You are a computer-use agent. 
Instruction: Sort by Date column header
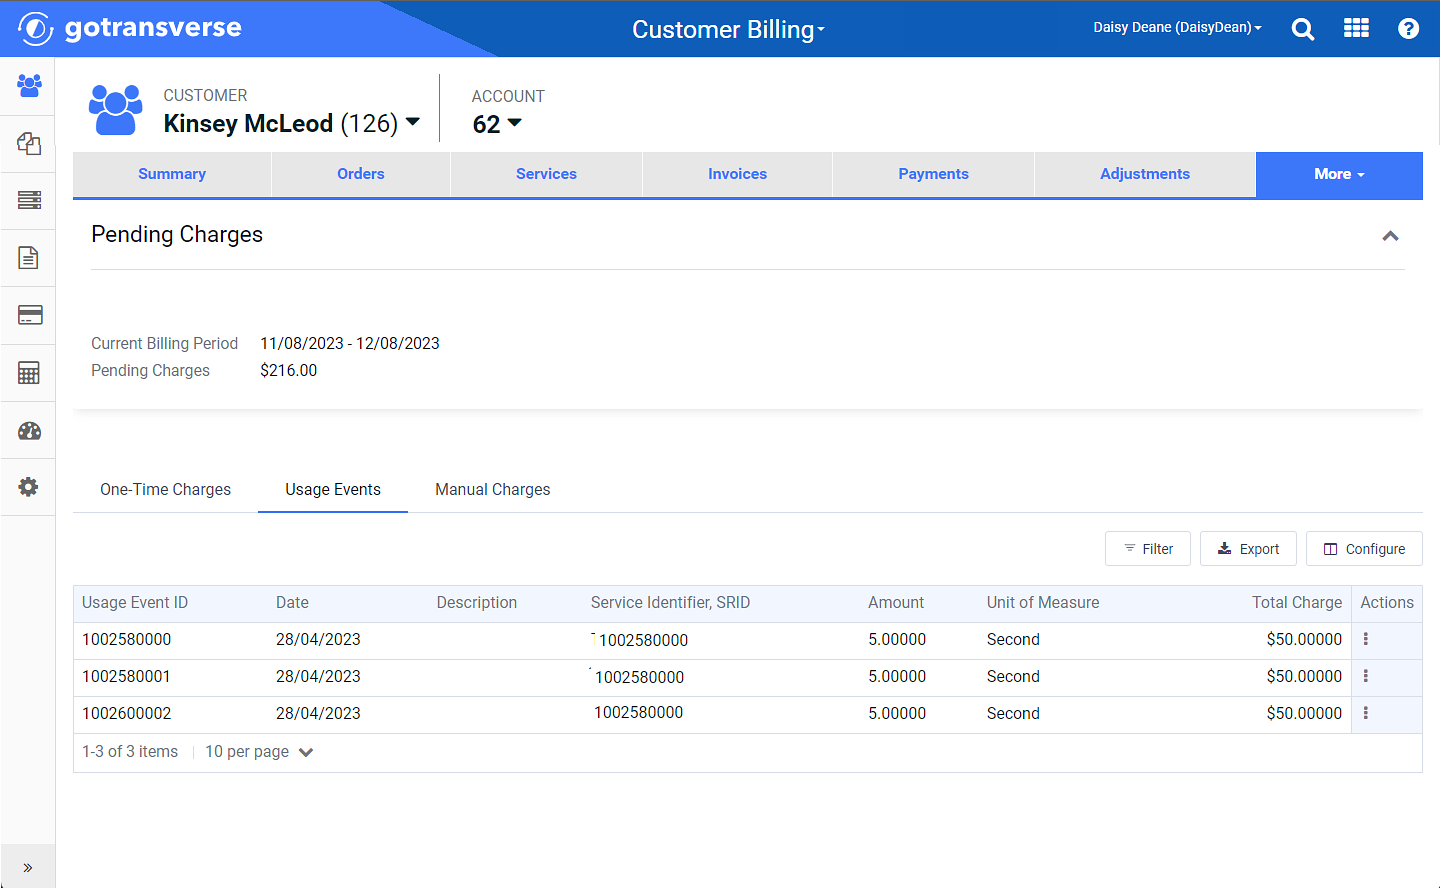click(x=292, y=602)
